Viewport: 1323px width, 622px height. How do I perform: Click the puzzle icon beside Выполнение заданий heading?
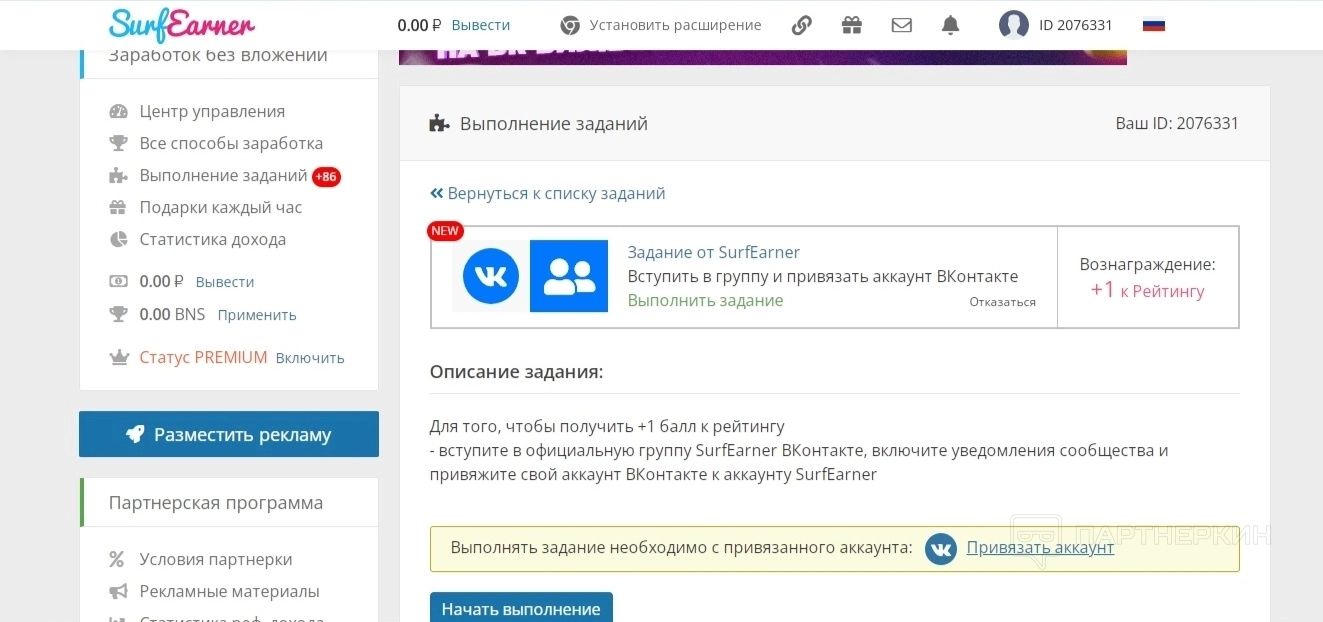point(439,124)
